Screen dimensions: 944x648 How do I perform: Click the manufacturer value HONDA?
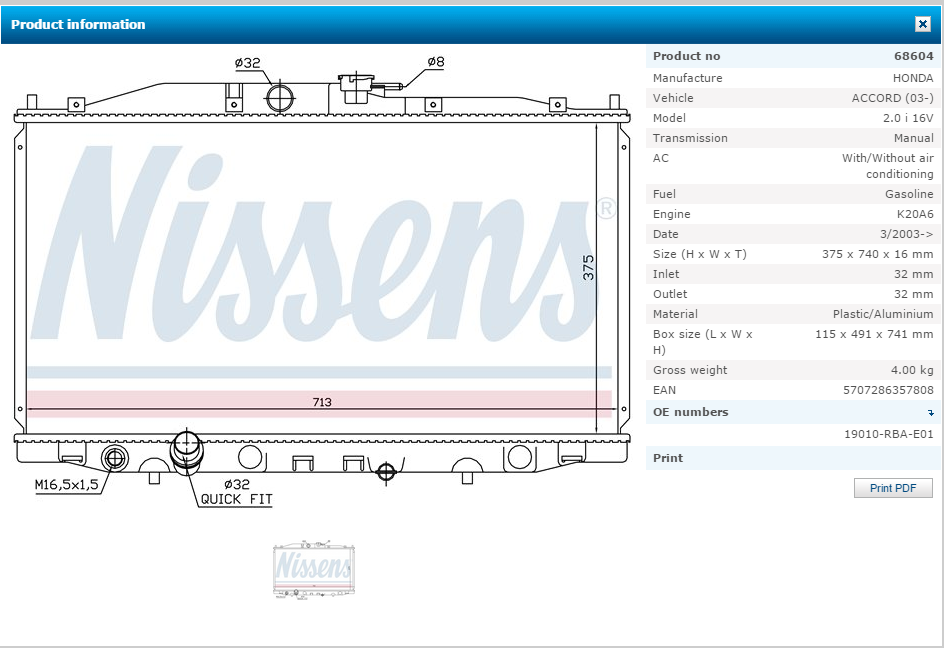[x=913, y=78]
